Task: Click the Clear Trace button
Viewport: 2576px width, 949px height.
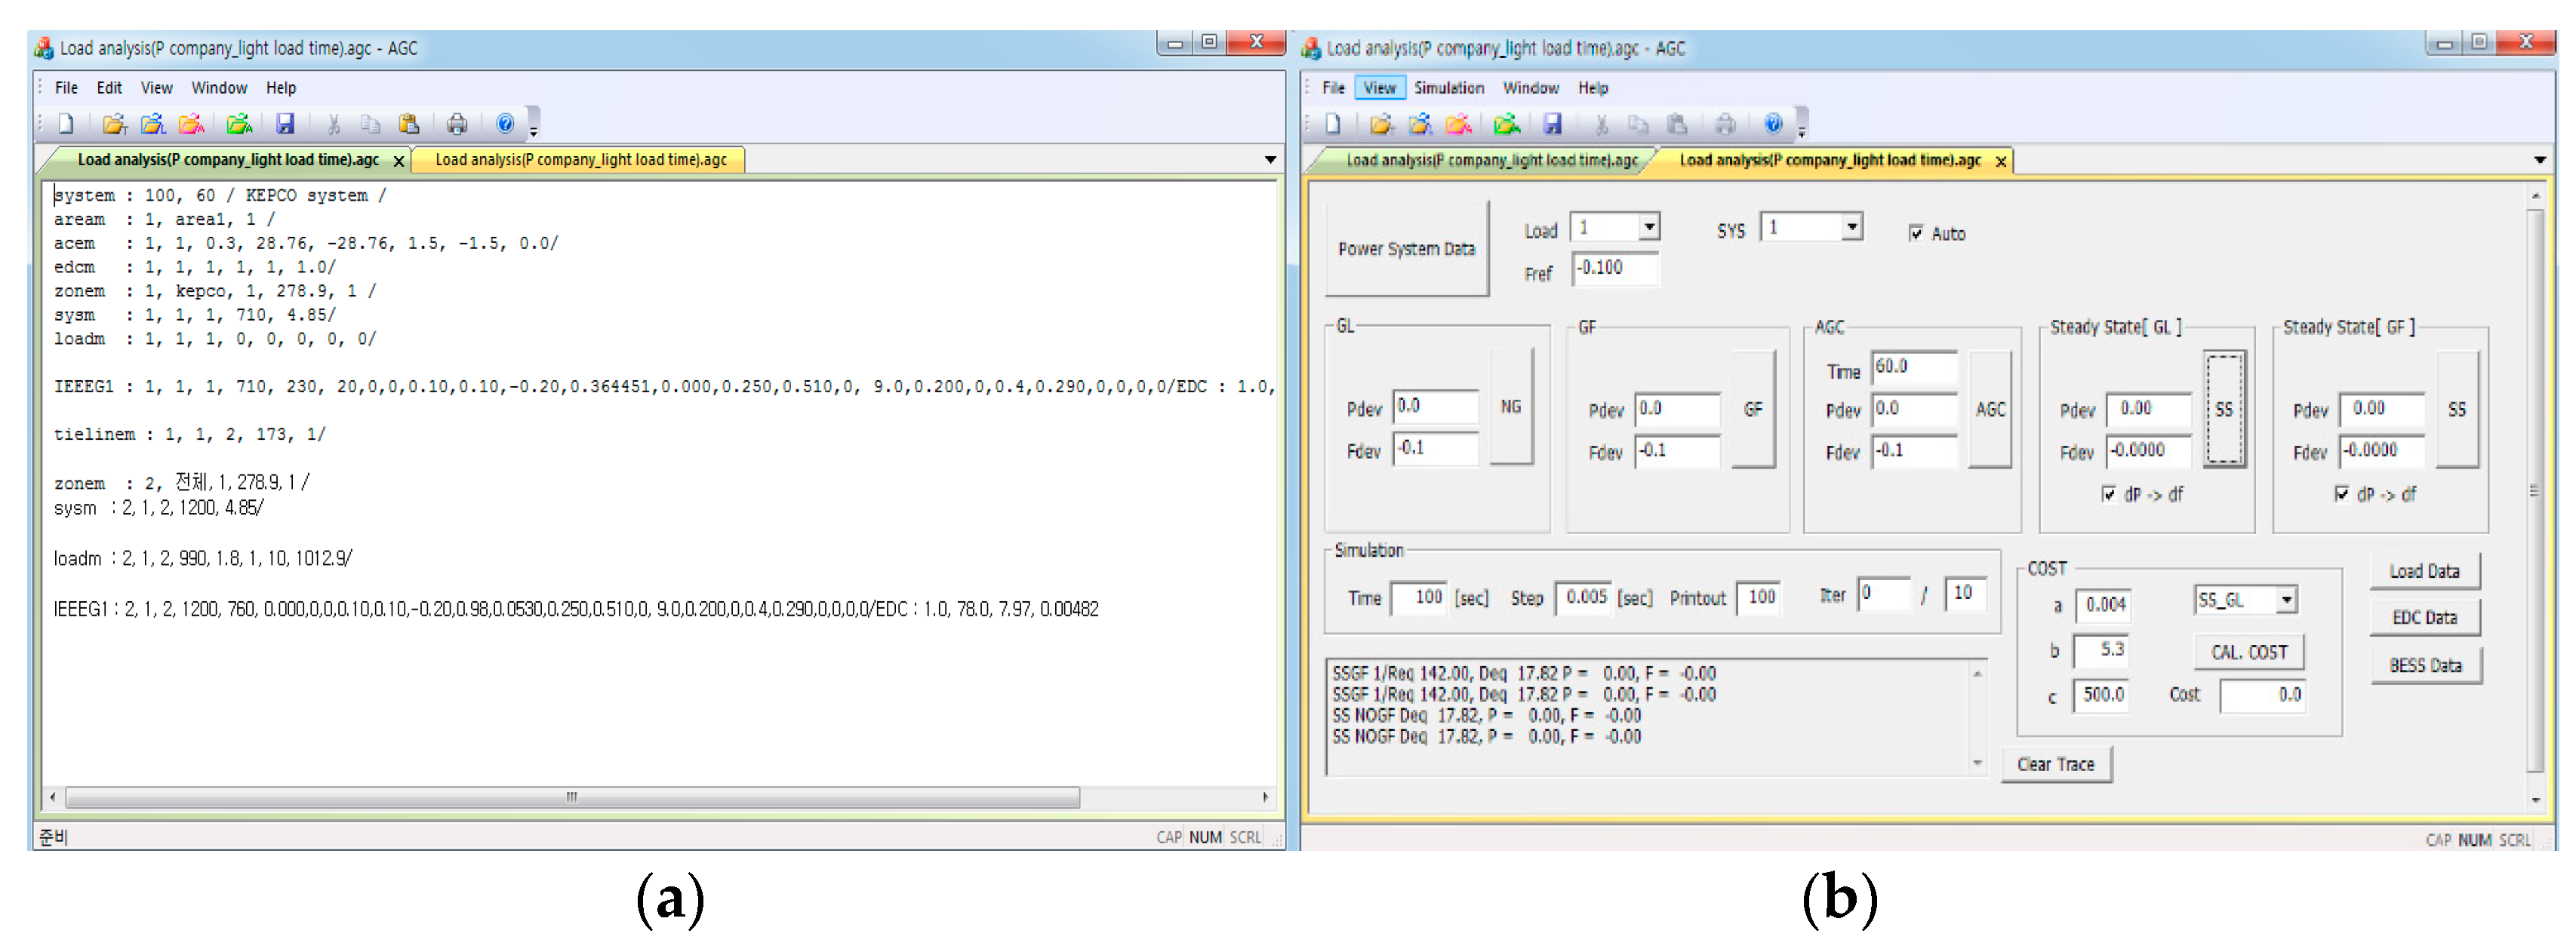Action: [2055, 764]
